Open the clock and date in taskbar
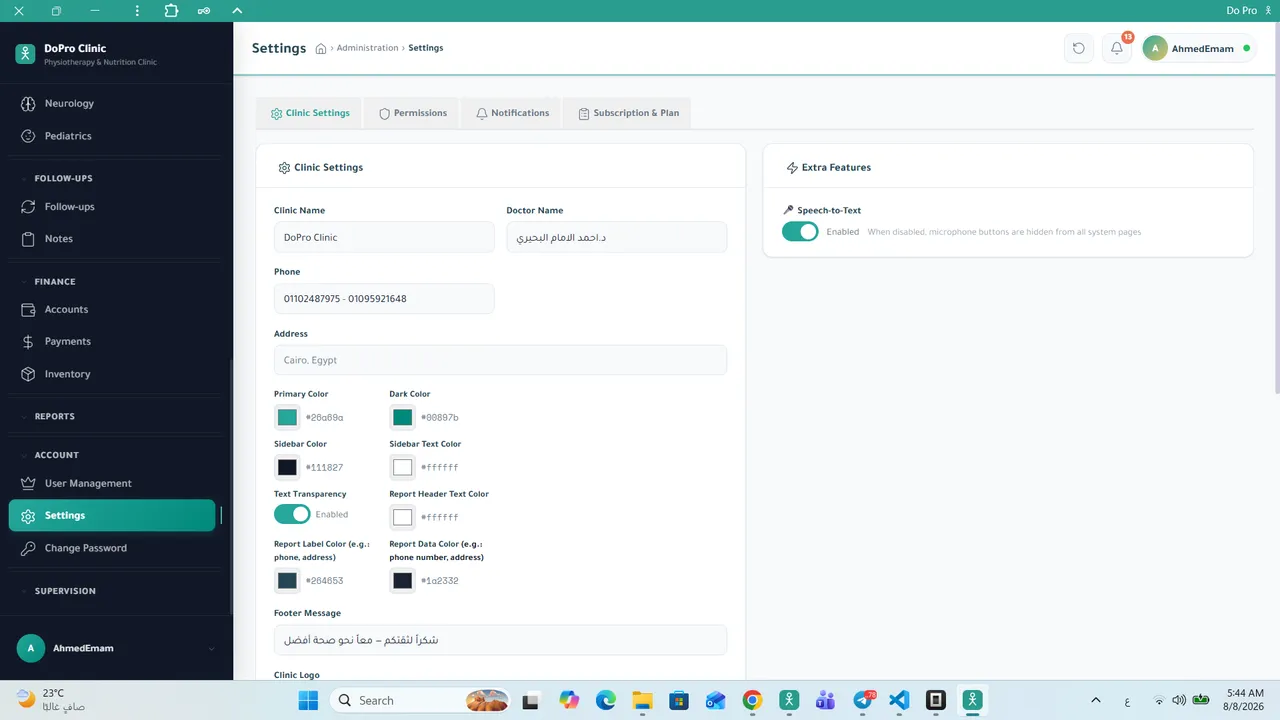 [x=1244, y=700]
